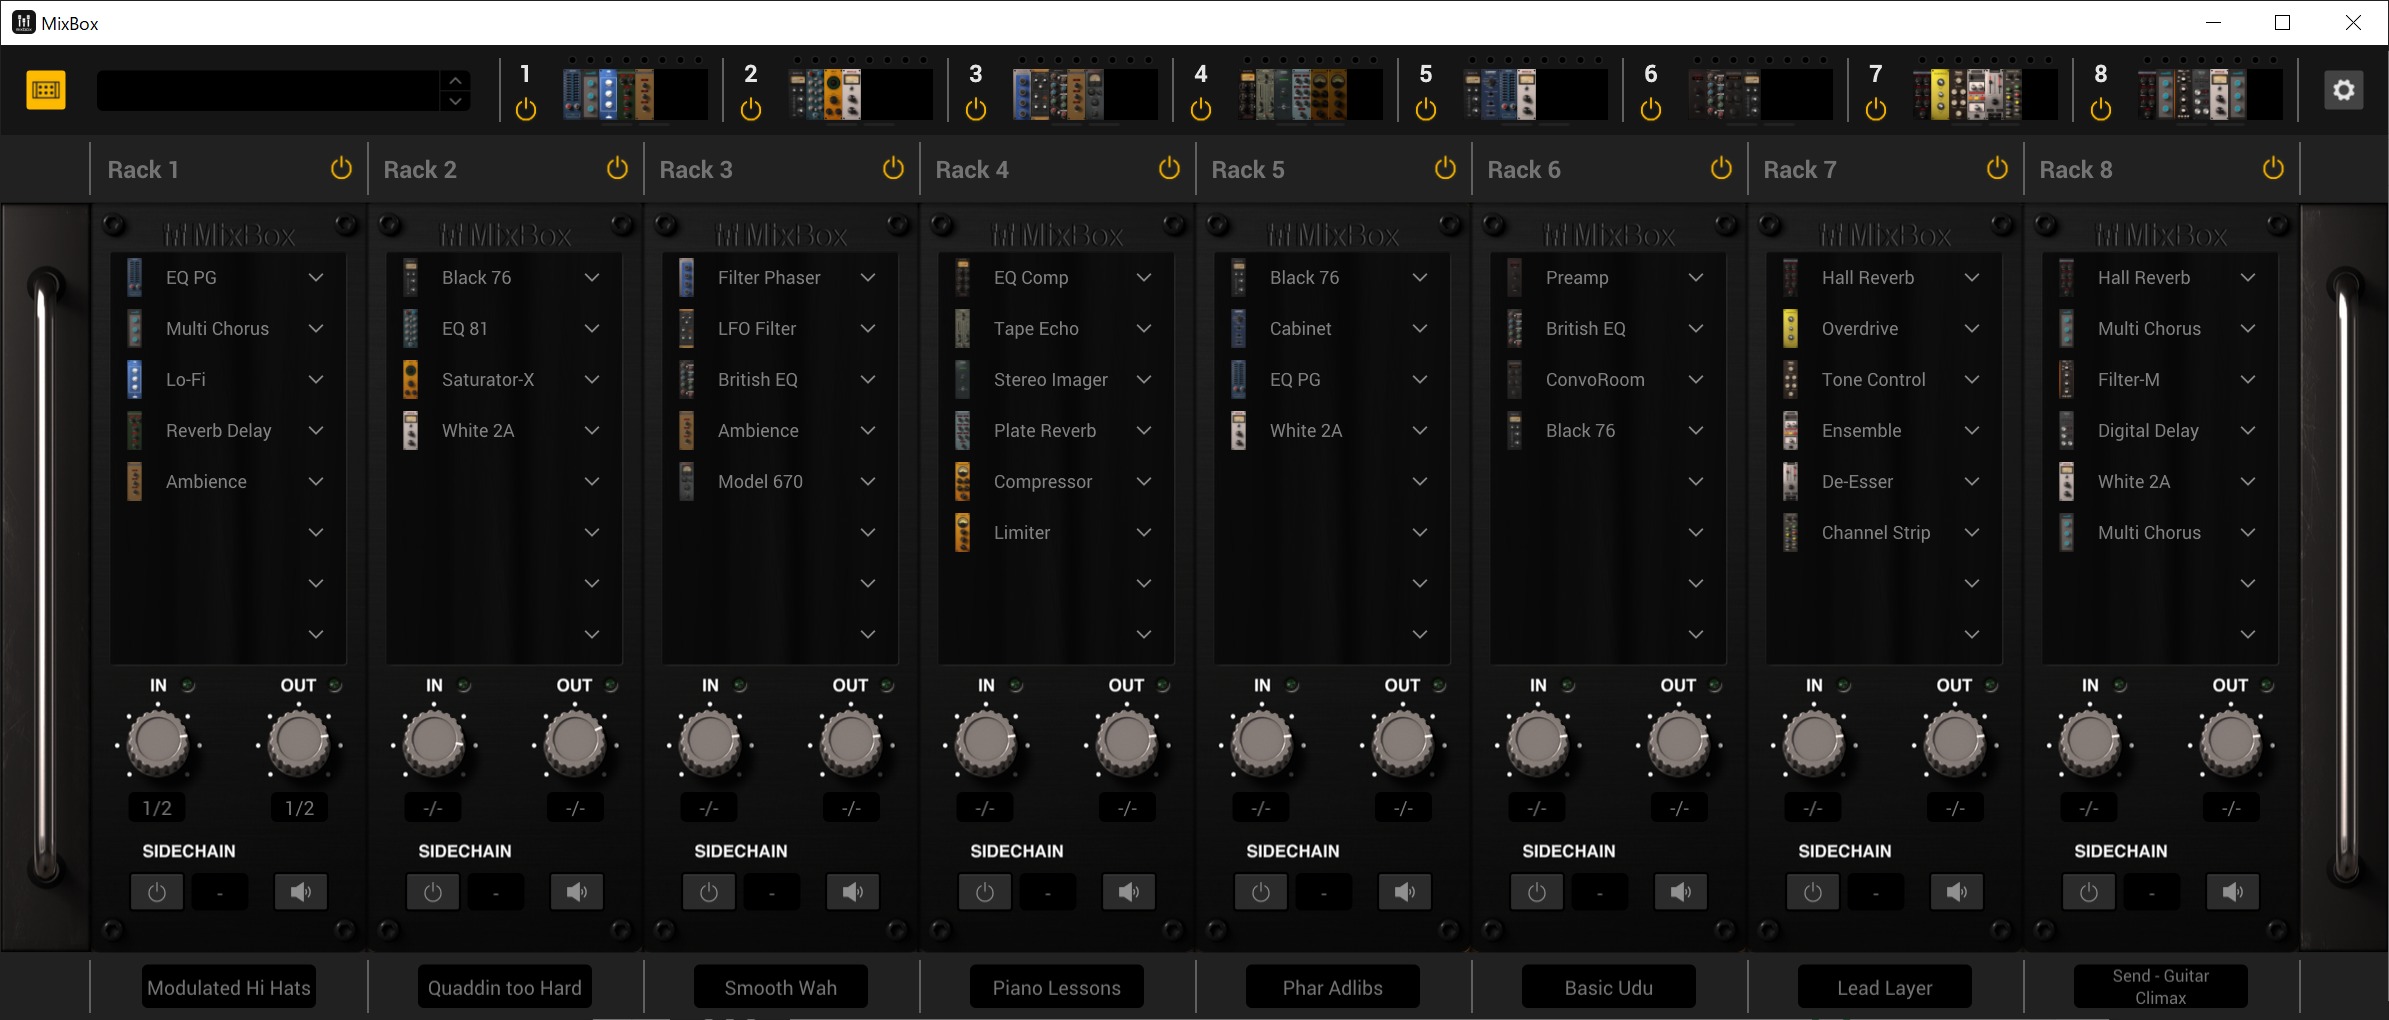Click the speaker monitor icon in Rack 1
Image resolution: width=2389 pixels, height=1020 pixels.
pyautogui.click(x=301, y=891)
